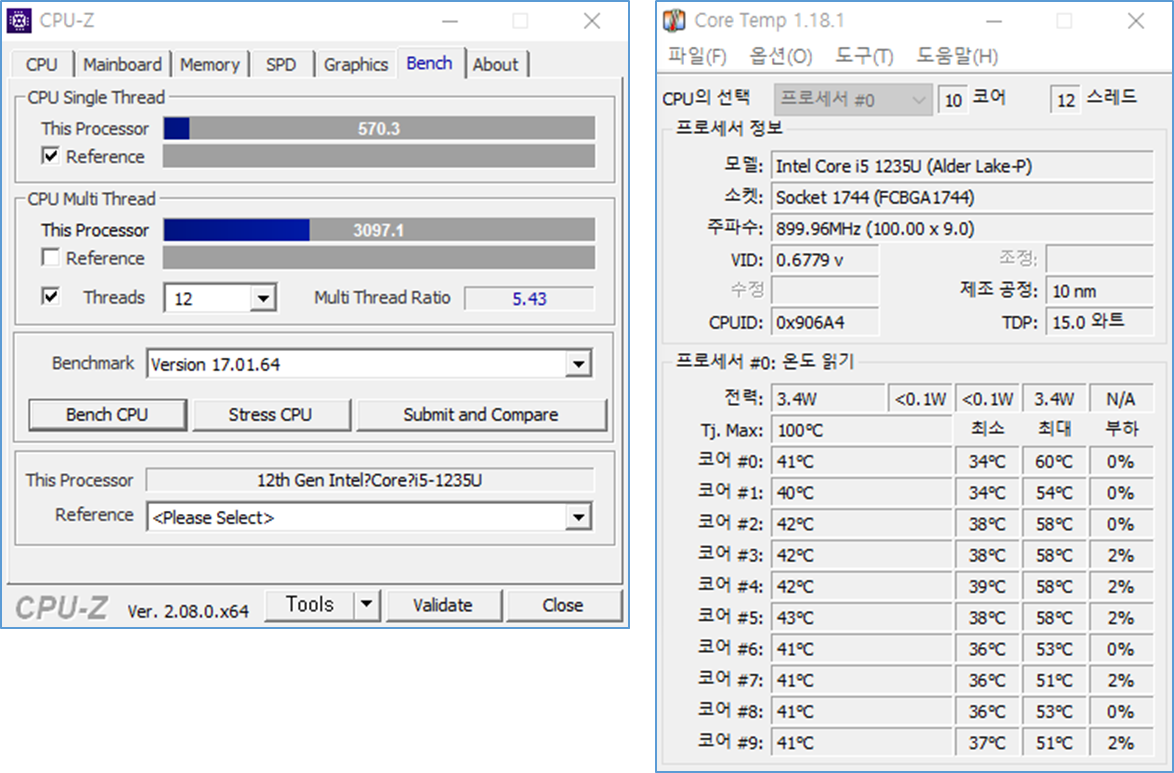Screen dimensions: 1174x773
Task: Click This Processor field 12th Gen Intel Core i5-1235U
Action: 370,479
